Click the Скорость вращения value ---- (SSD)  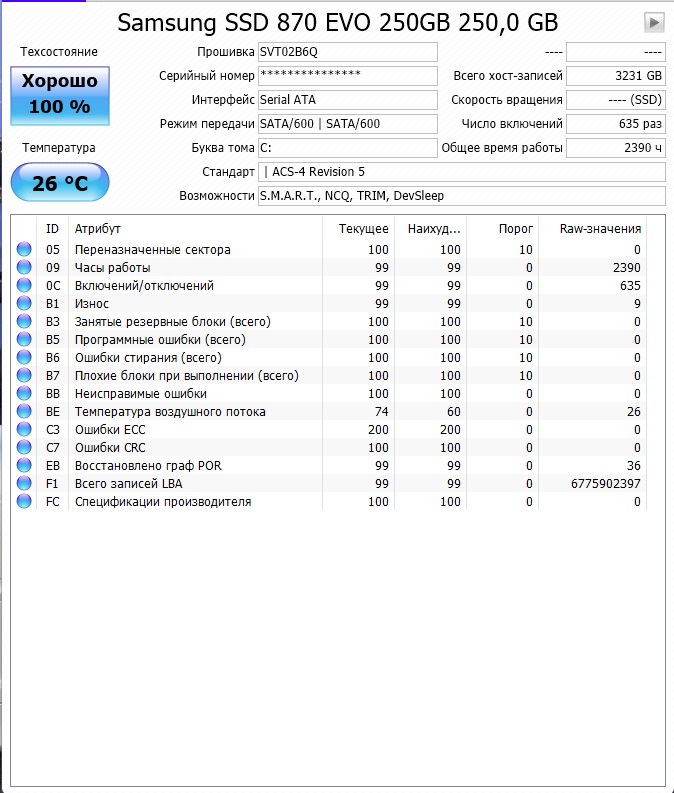click(615, 100)
